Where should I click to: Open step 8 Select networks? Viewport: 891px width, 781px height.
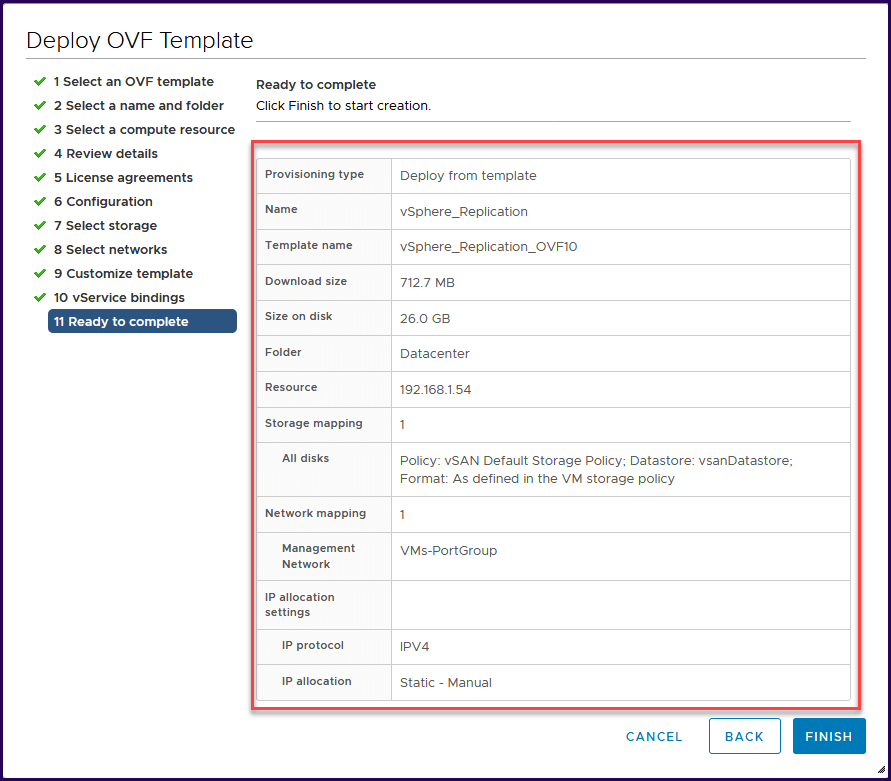pyautogui.click(x=110, y=250)
